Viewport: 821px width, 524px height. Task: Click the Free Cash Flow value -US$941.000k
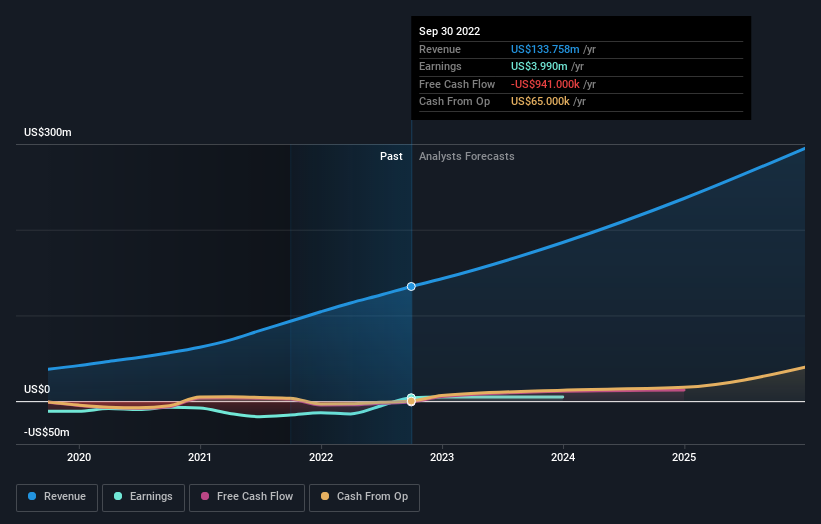click(545, 84)
